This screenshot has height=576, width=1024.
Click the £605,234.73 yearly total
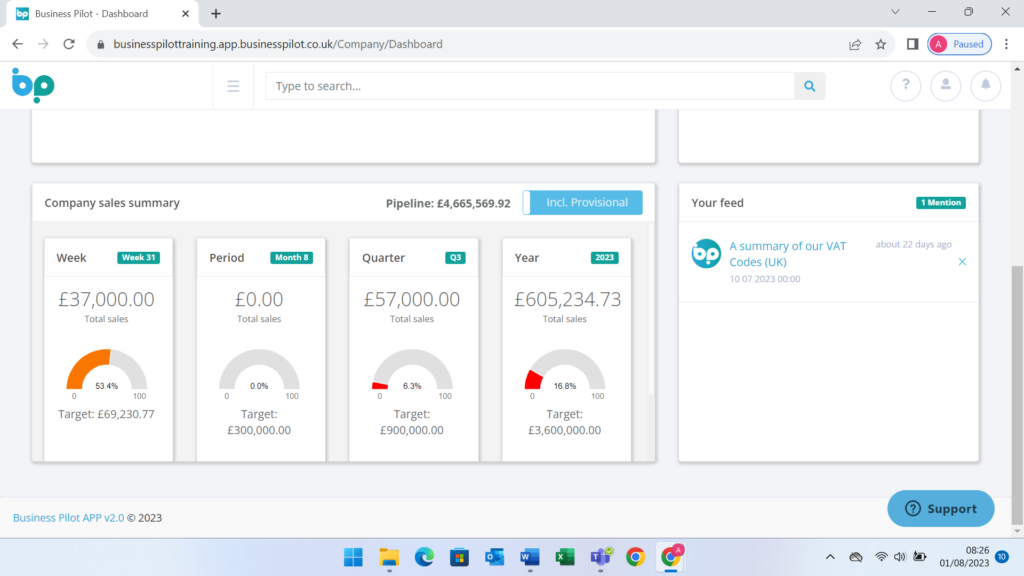click(x=568, y=299)
